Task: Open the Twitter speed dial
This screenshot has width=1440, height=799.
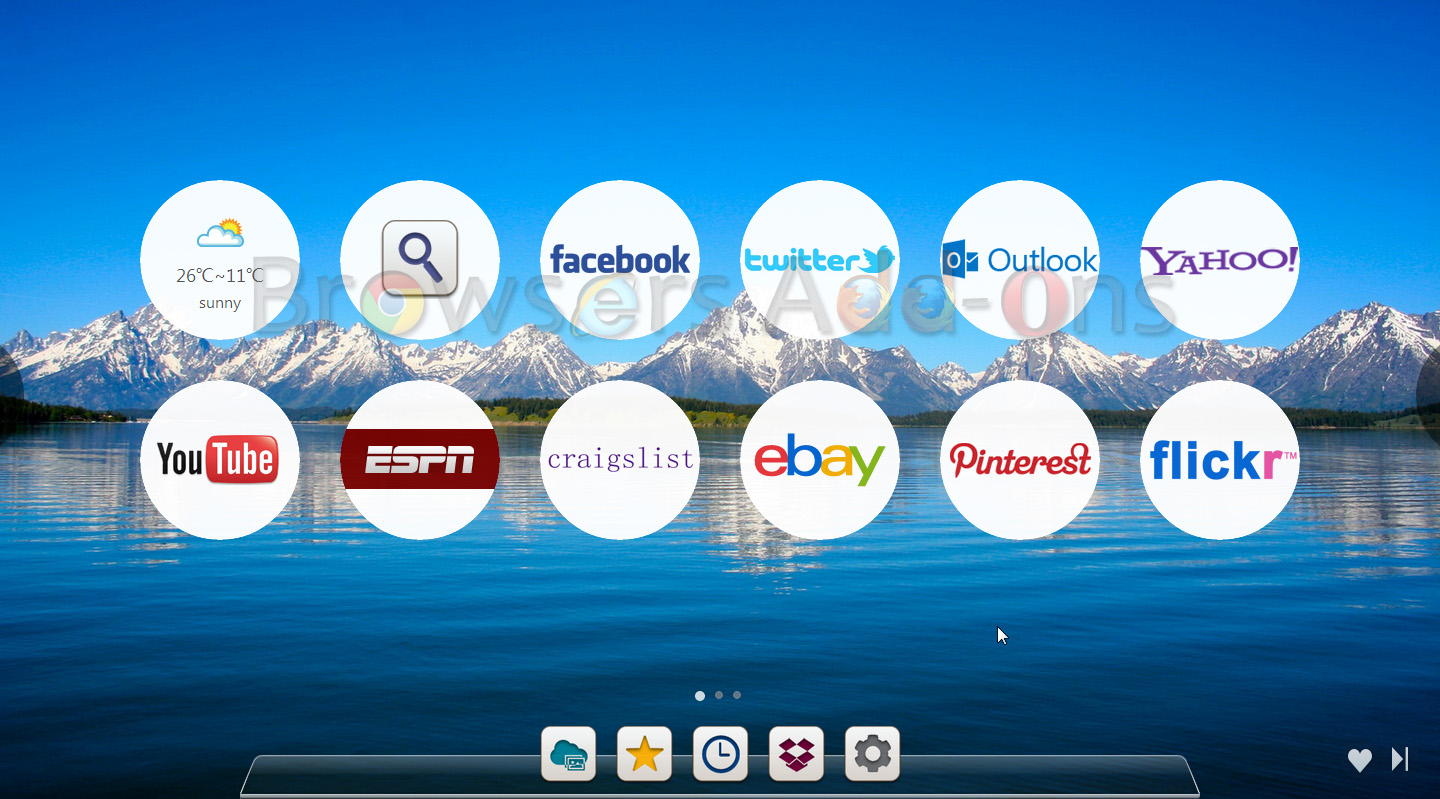Action: pyautogui.click(x=820, y=258)
